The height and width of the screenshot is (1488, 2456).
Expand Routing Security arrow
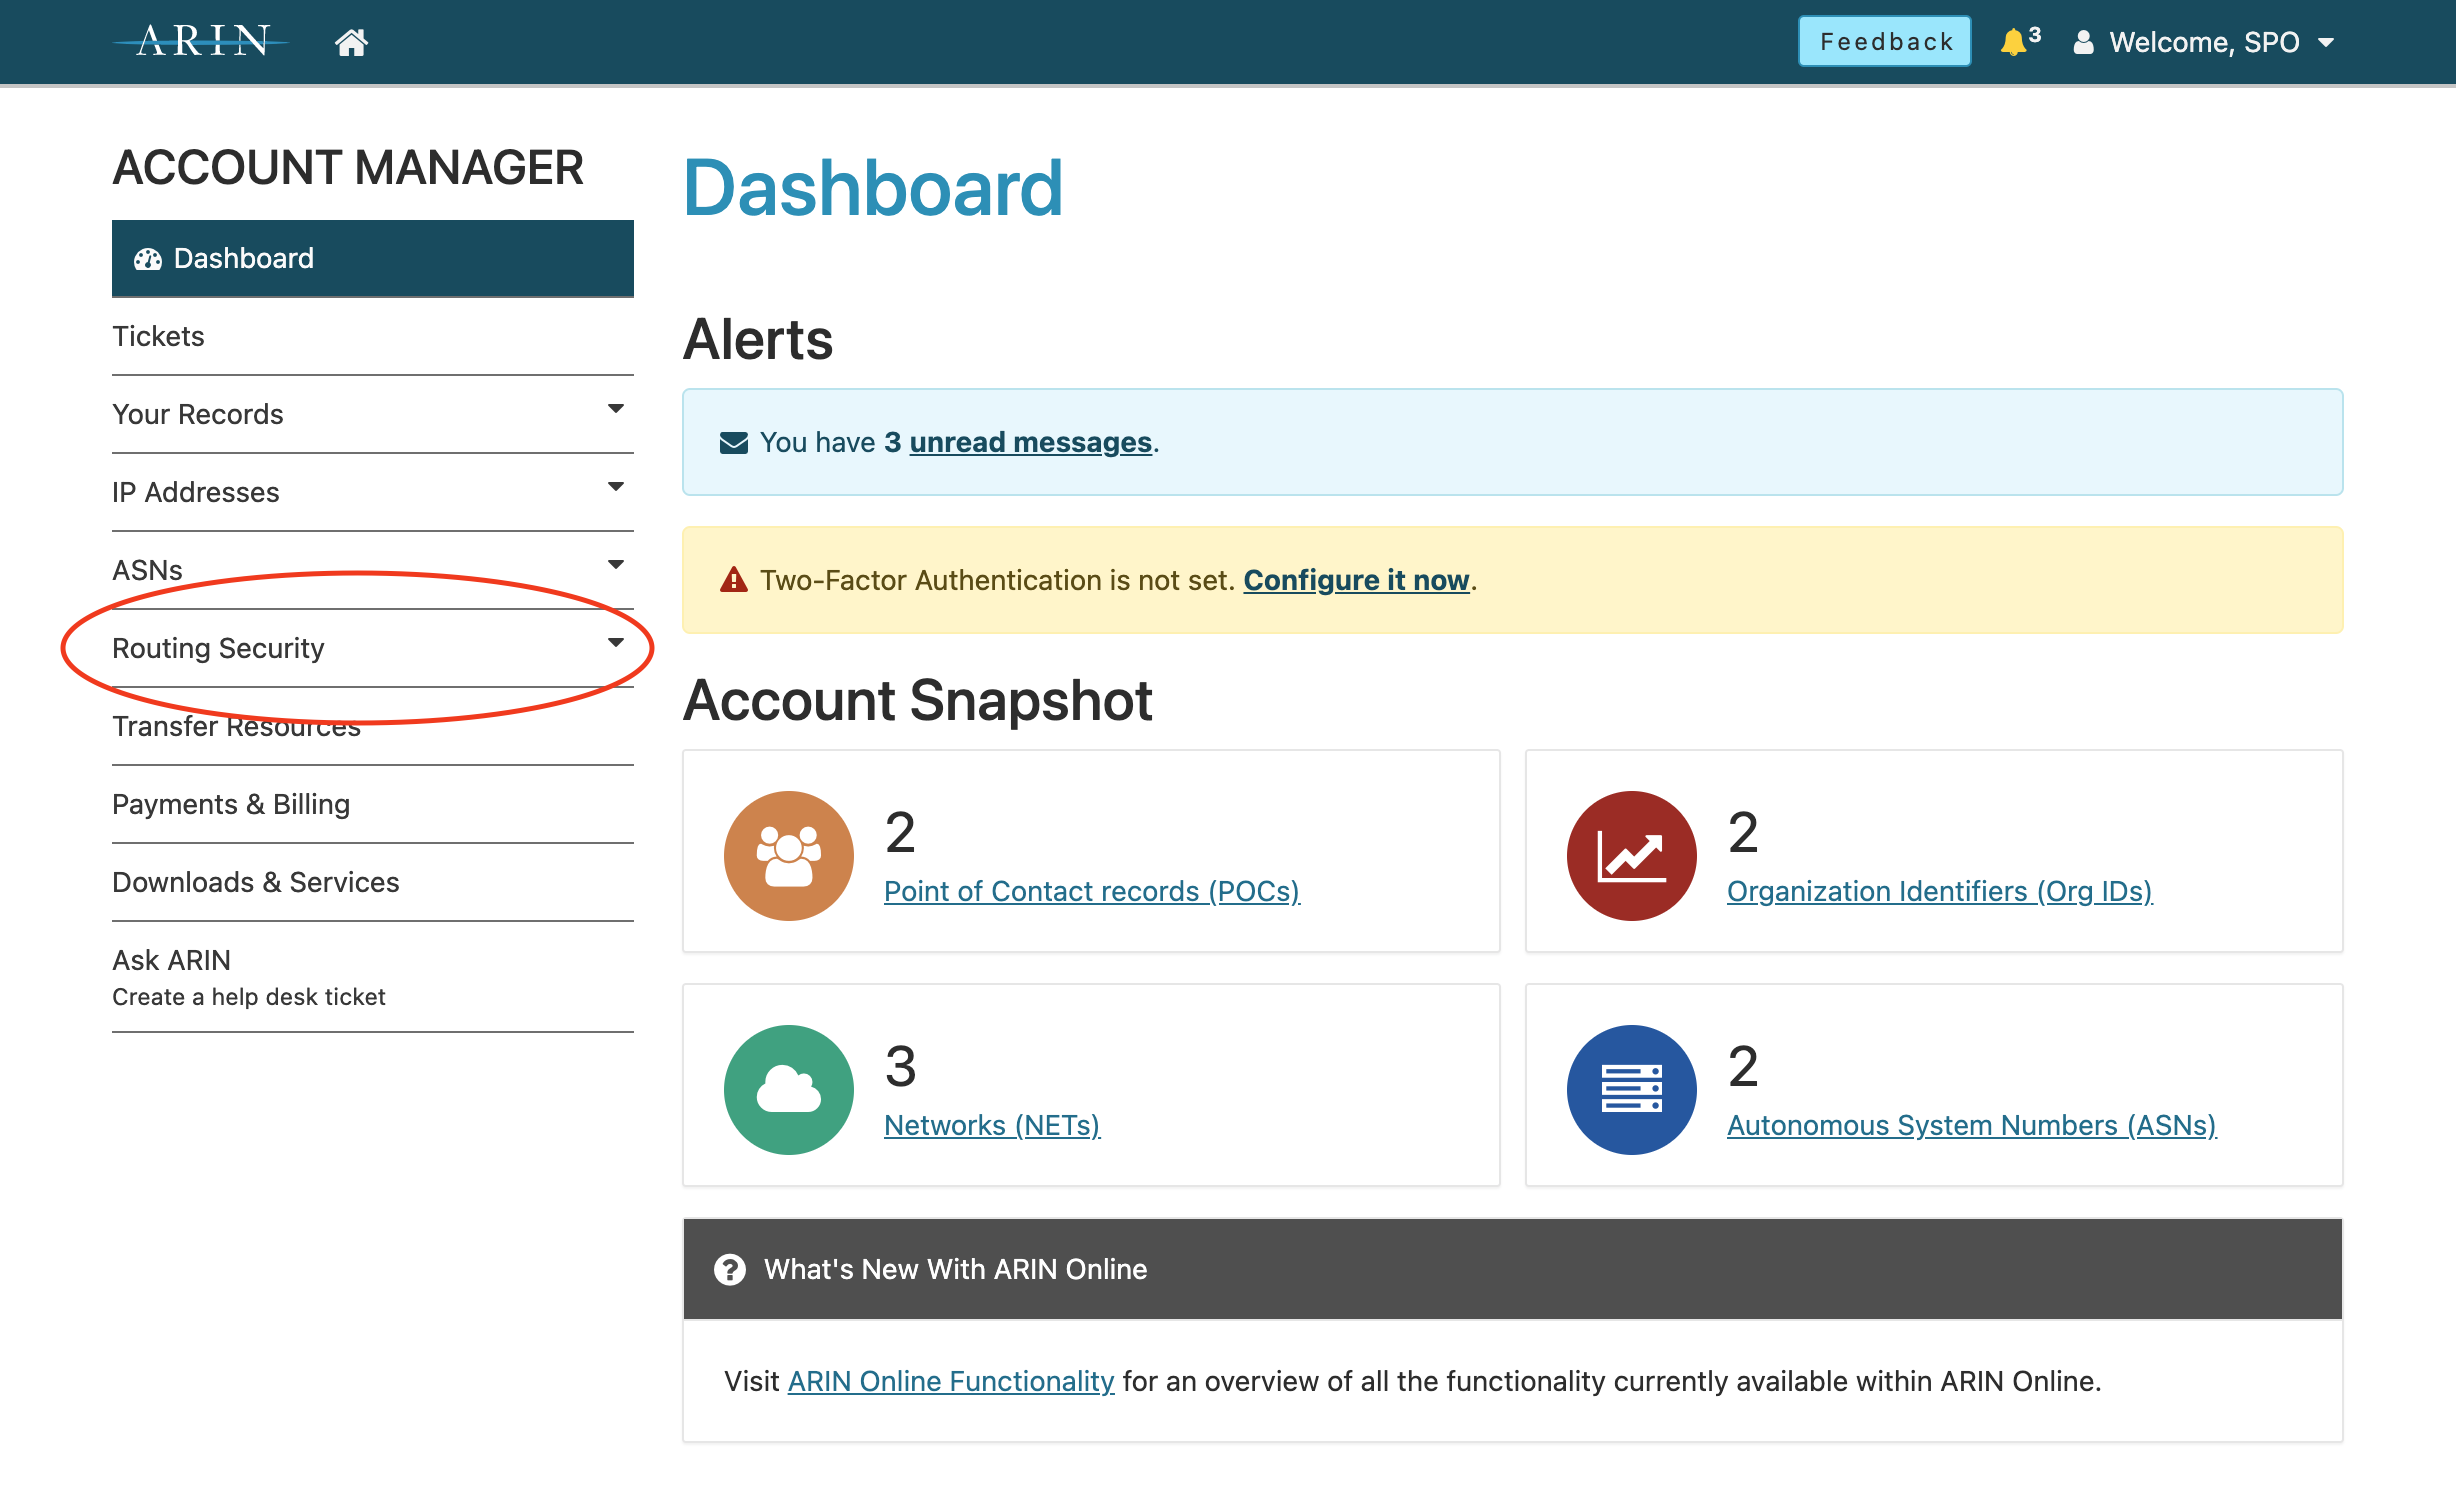tap(616, 643)
